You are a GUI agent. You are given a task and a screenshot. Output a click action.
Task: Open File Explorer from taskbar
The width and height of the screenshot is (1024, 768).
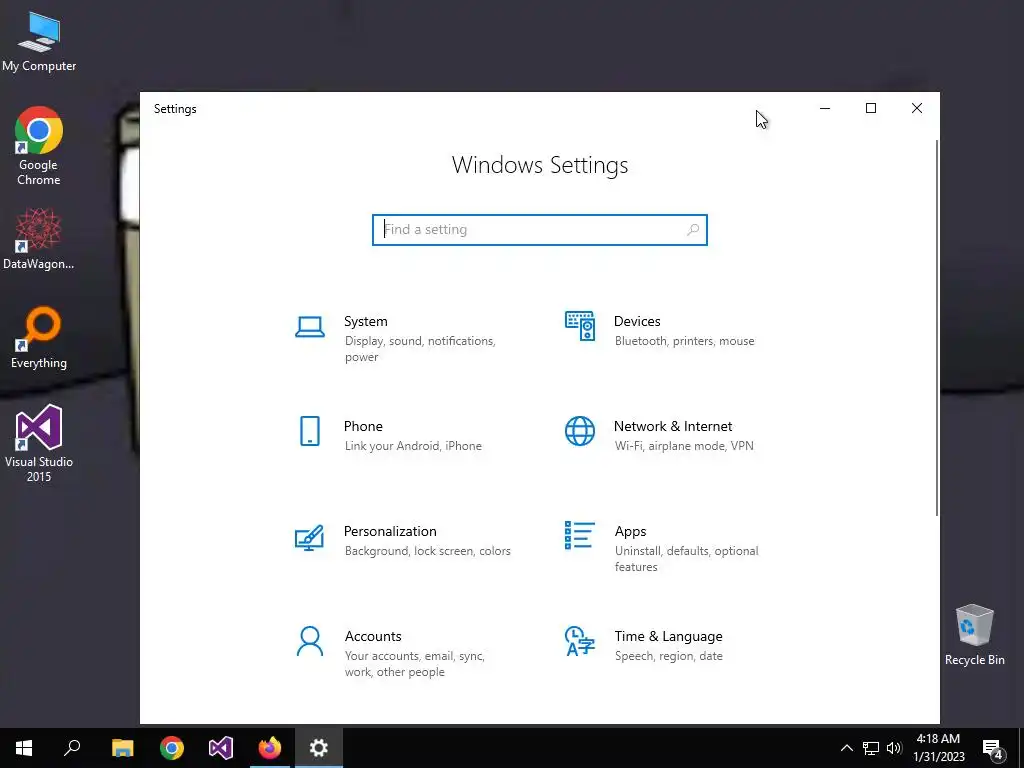click(x=122, y=748)
